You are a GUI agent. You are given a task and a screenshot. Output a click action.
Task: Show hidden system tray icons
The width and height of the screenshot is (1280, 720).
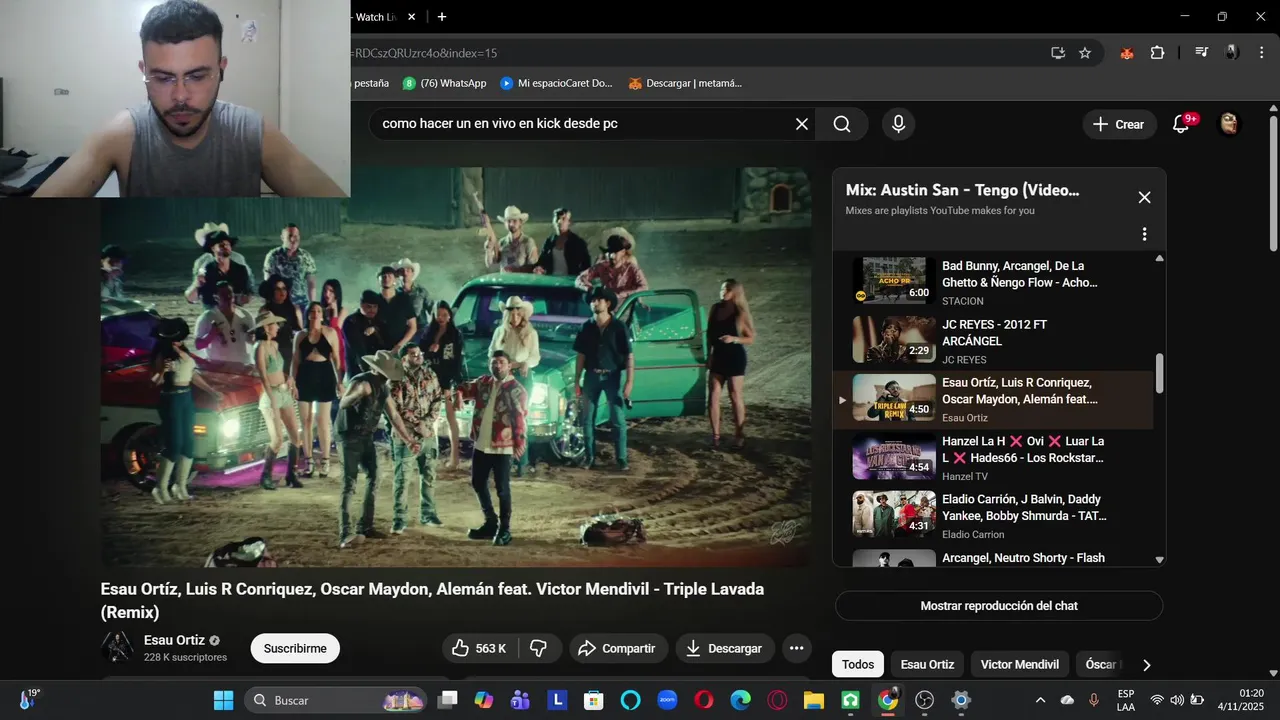tap(1040, 700)
